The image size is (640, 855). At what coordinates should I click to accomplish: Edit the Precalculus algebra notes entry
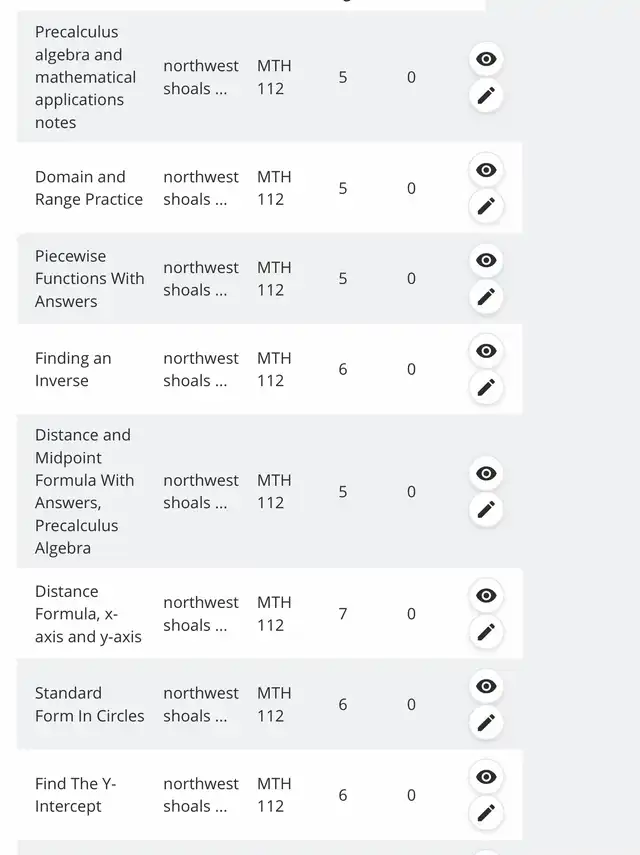[486, 95]
